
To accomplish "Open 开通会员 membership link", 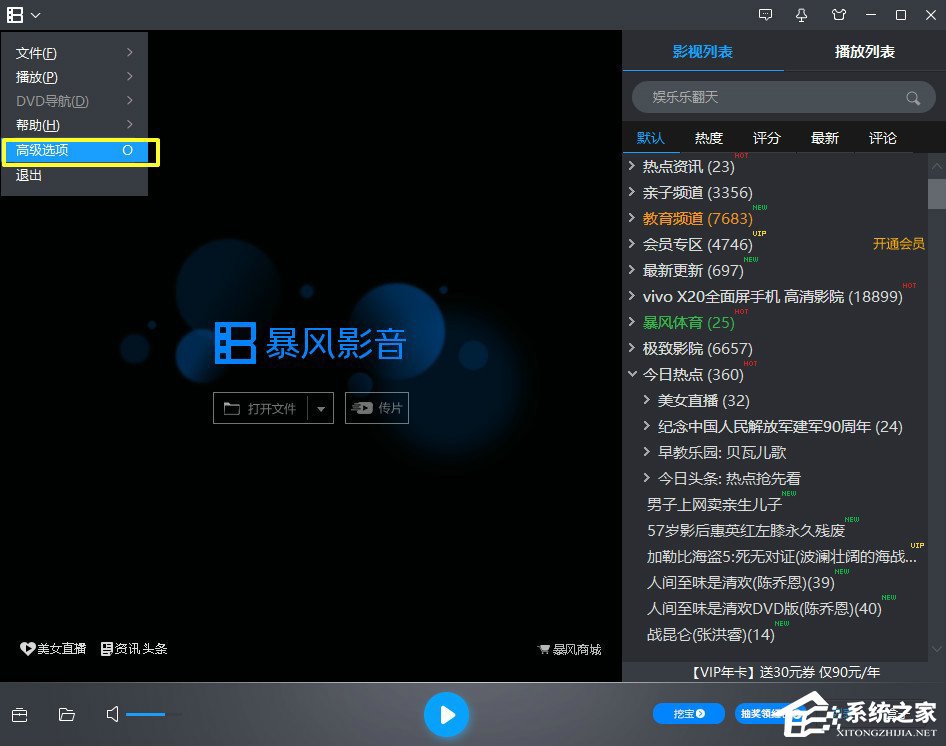I will tap(899, 243).
